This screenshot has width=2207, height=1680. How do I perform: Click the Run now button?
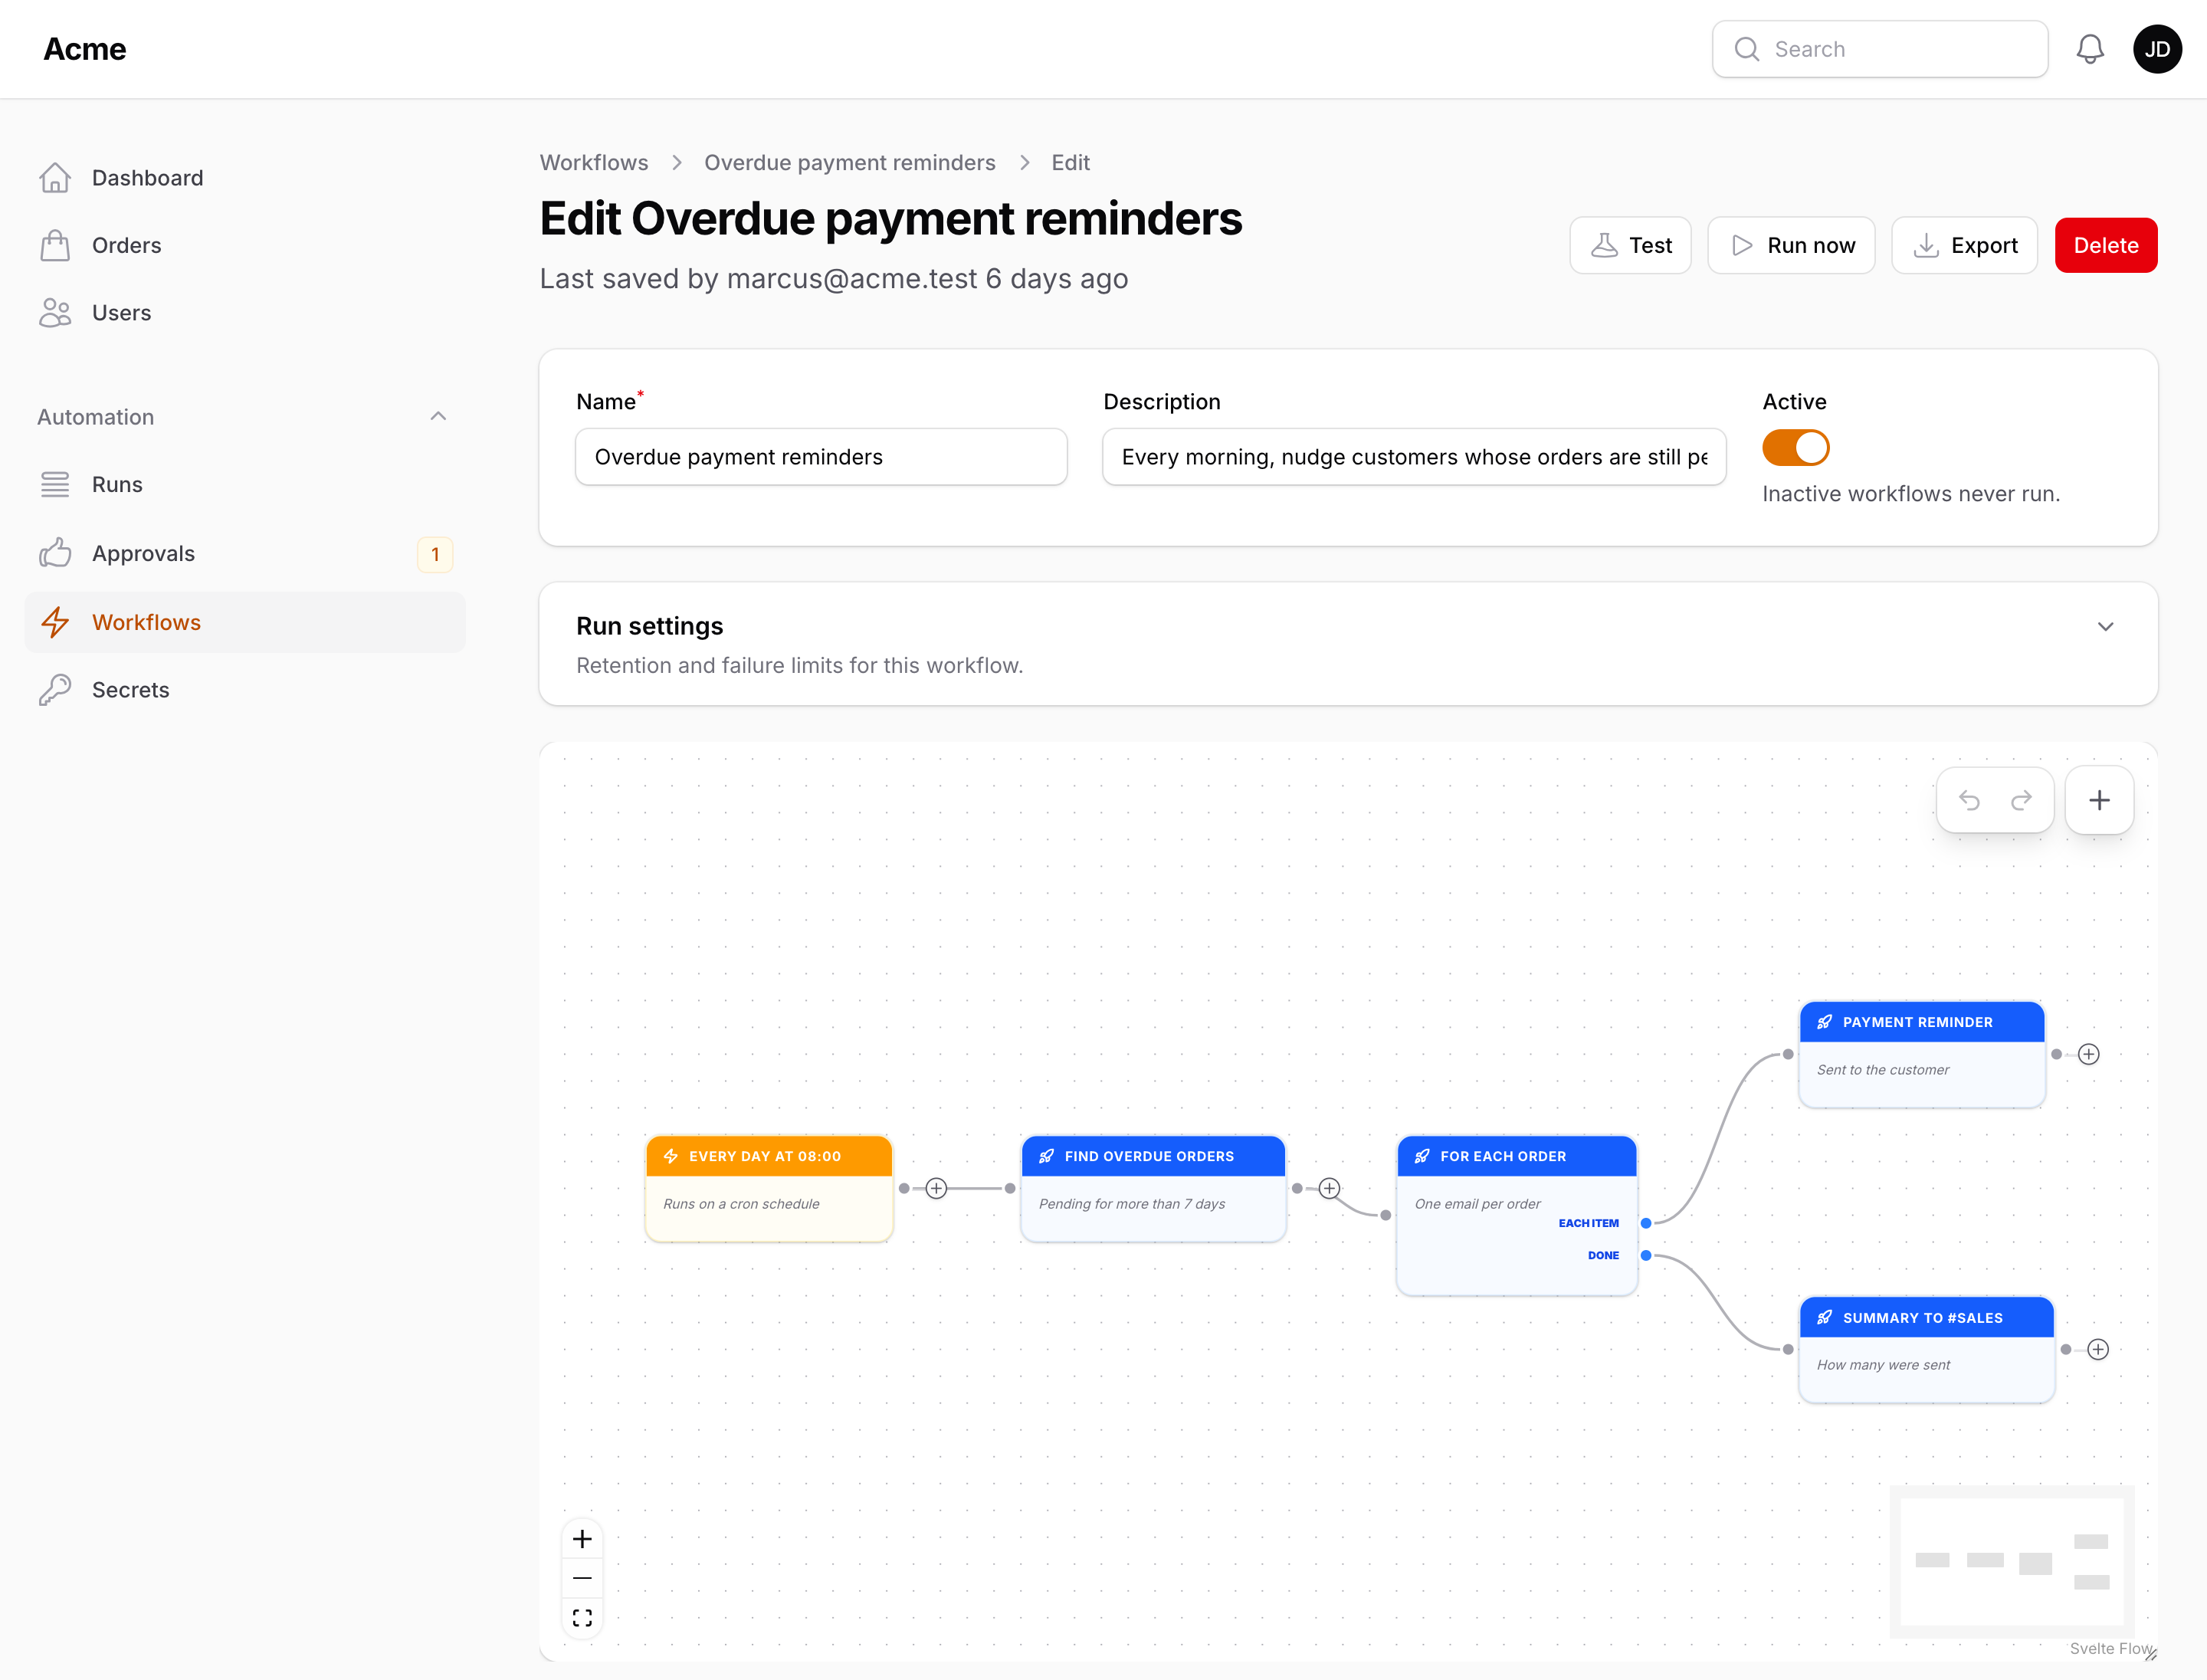coord(1791,245)
